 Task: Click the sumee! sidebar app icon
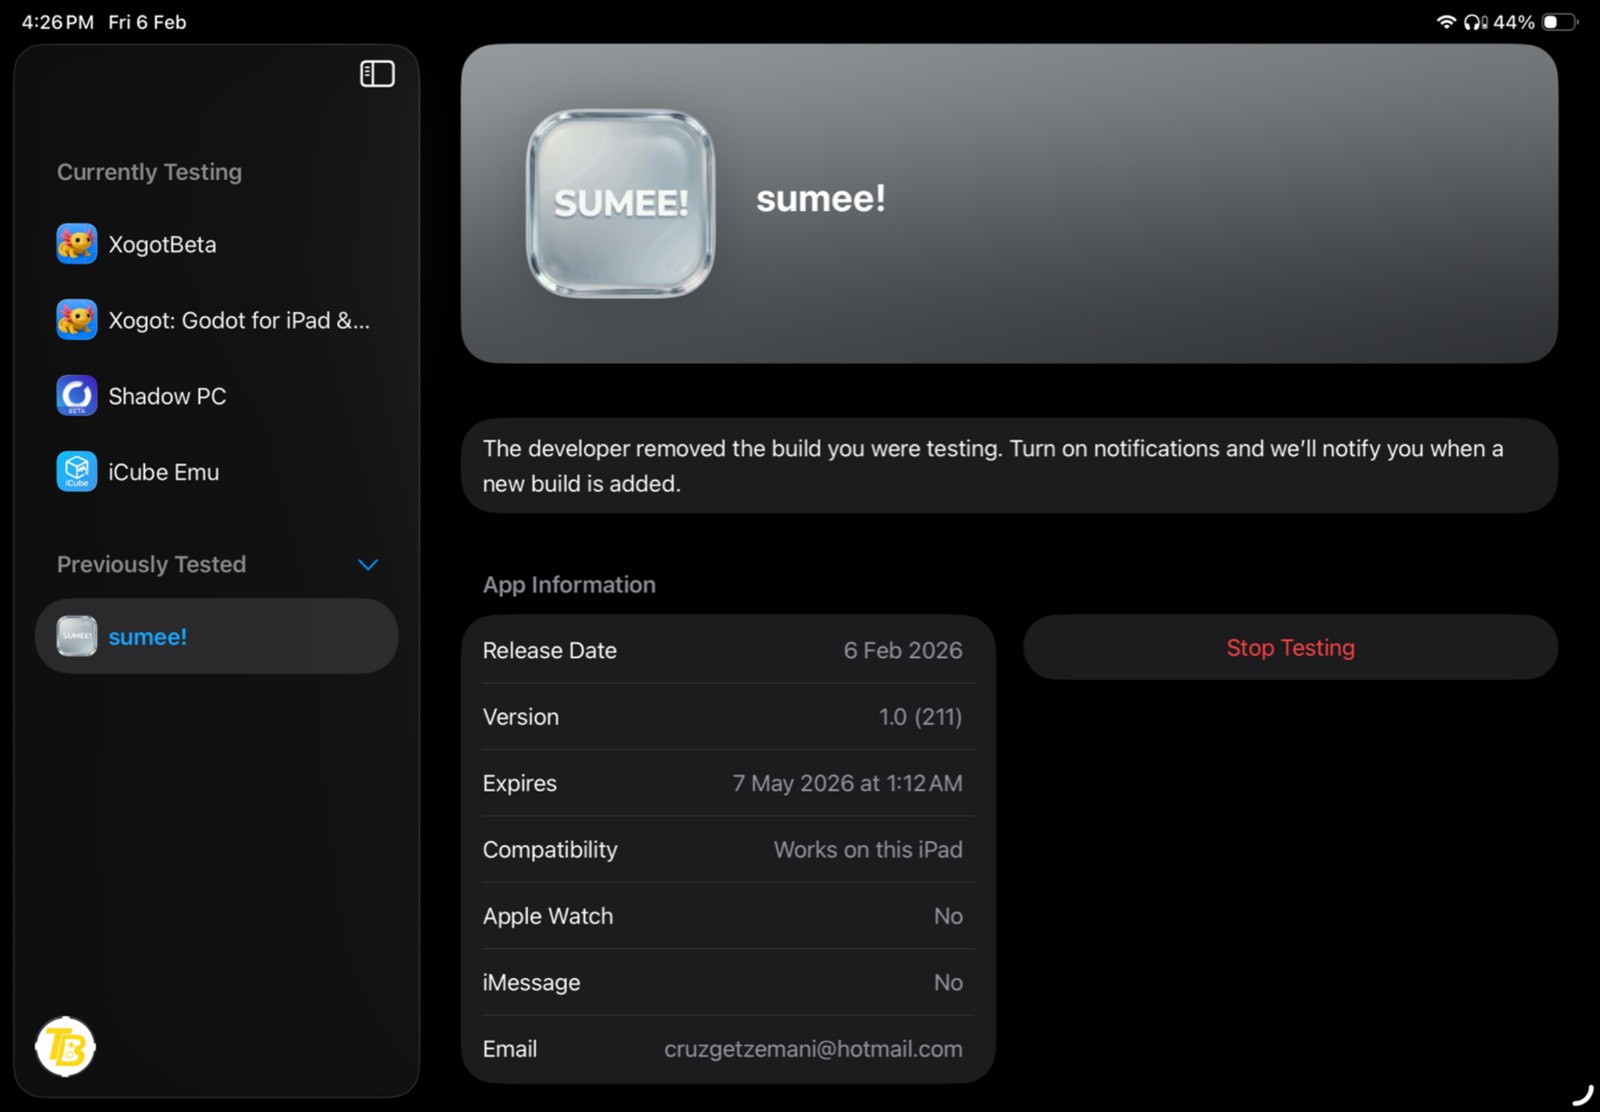click(x=77, y=636)
